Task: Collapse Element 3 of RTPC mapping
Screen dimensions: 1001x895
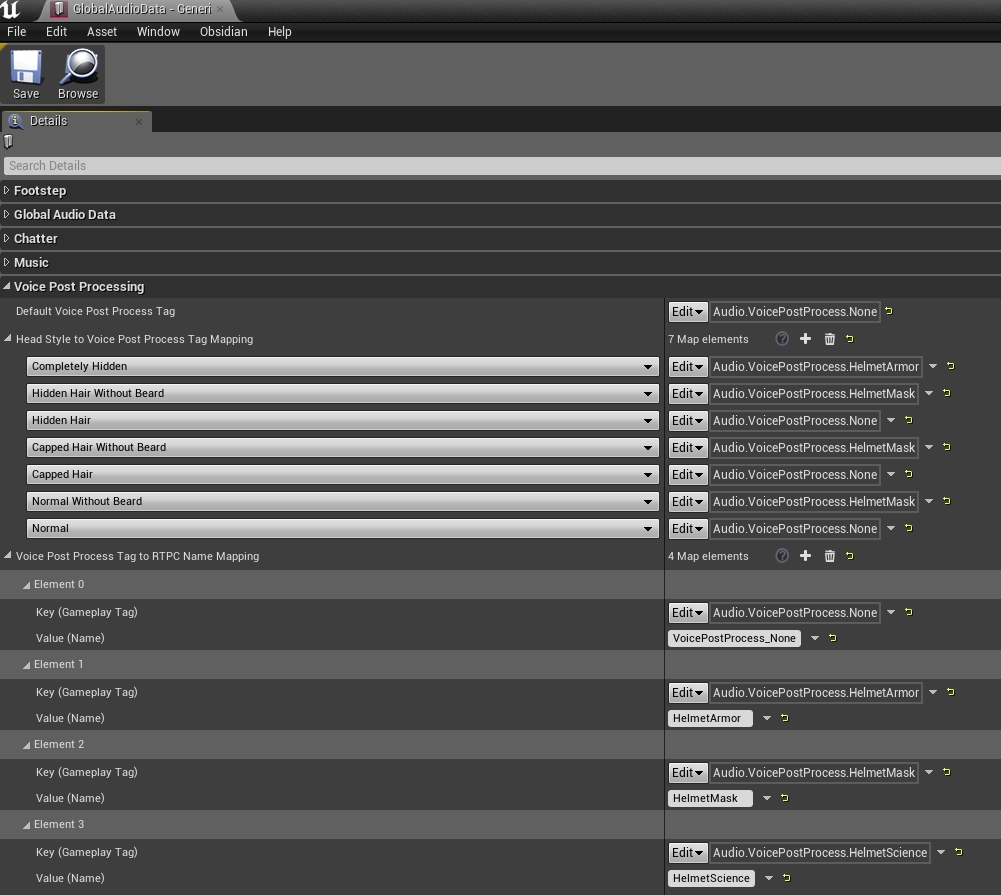Action: click(x=26, y=825)
